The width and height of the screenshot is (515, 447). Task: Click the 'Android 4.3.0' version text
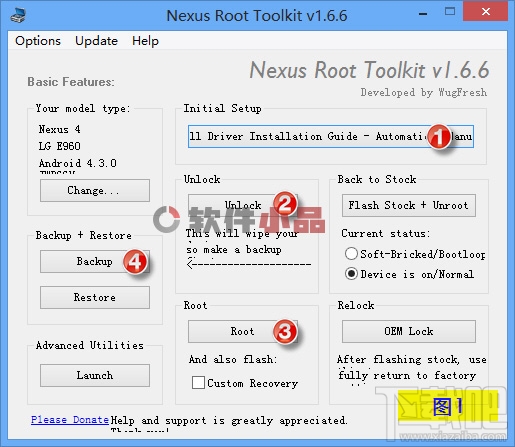78,163
